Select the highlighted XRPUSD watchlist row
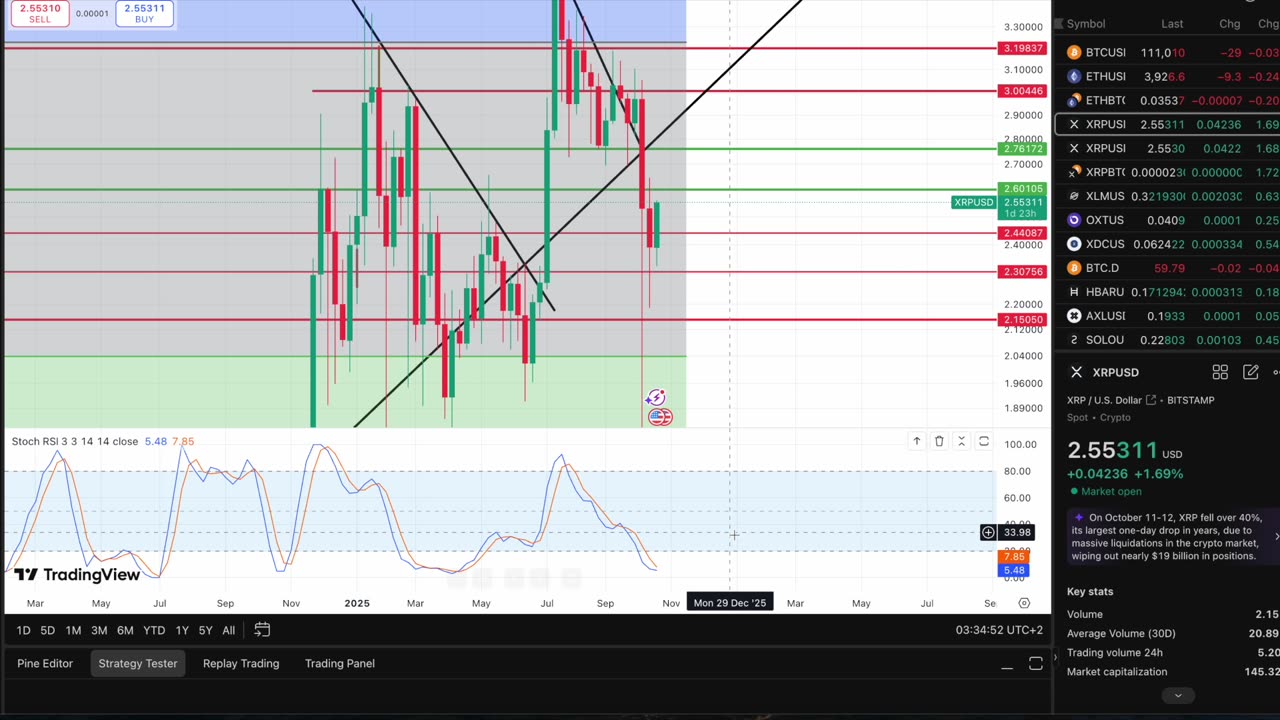 tap(1167, 124)
